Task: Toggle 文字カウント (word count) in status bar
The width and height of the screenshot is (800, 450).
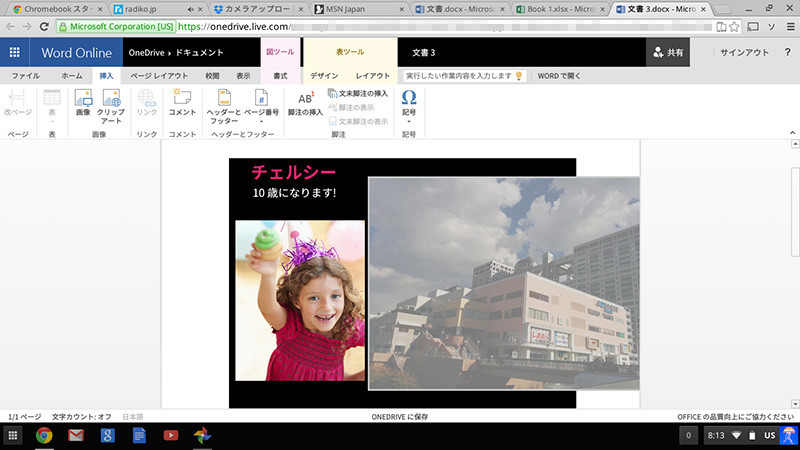Action: 82,416
